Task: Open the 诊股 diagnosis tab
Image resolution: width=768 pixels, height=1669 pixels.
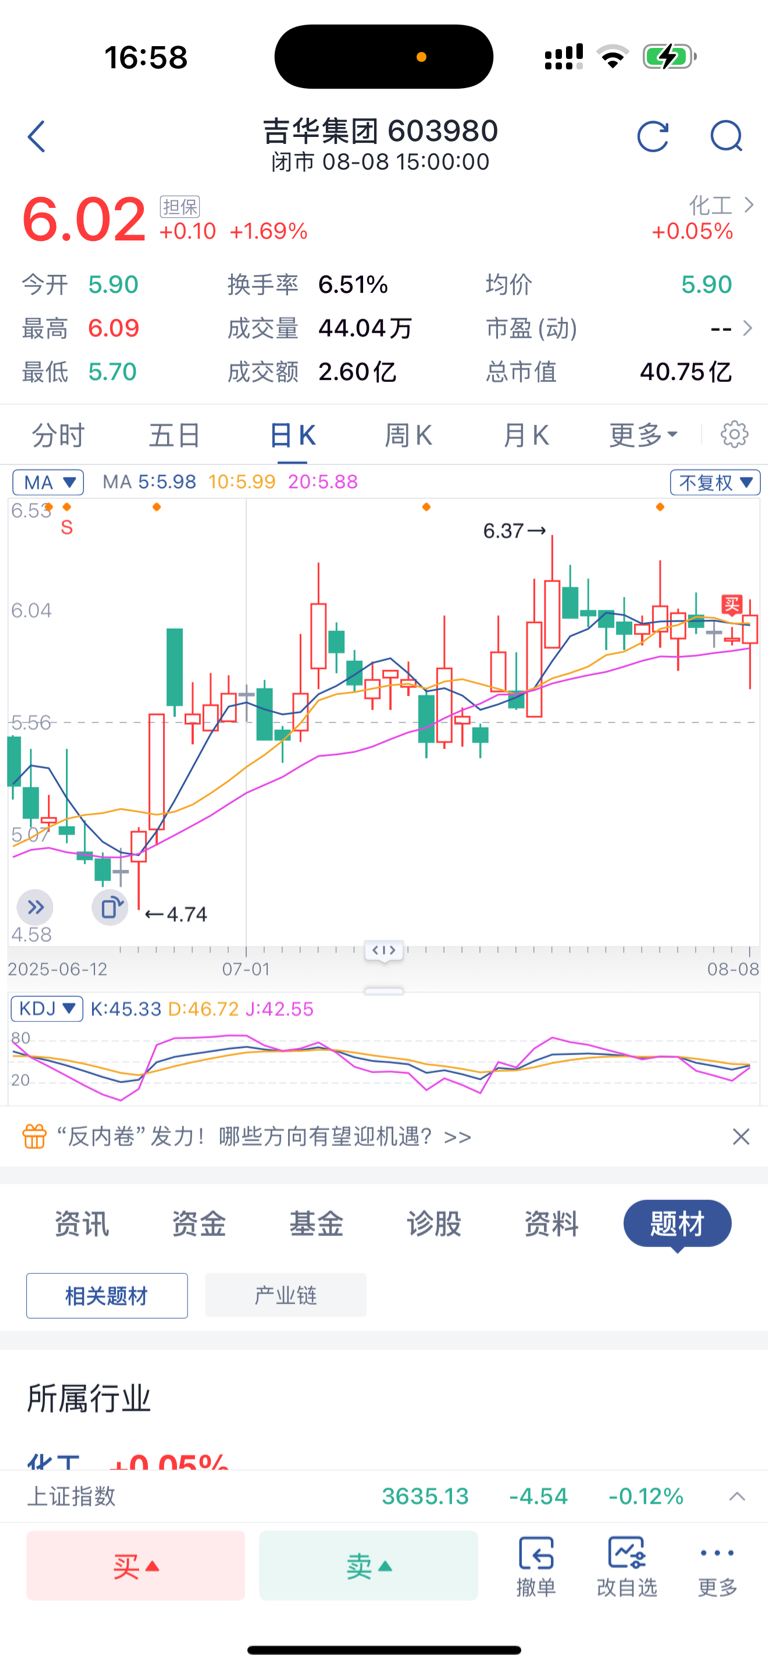Action: click(434, 1223)
